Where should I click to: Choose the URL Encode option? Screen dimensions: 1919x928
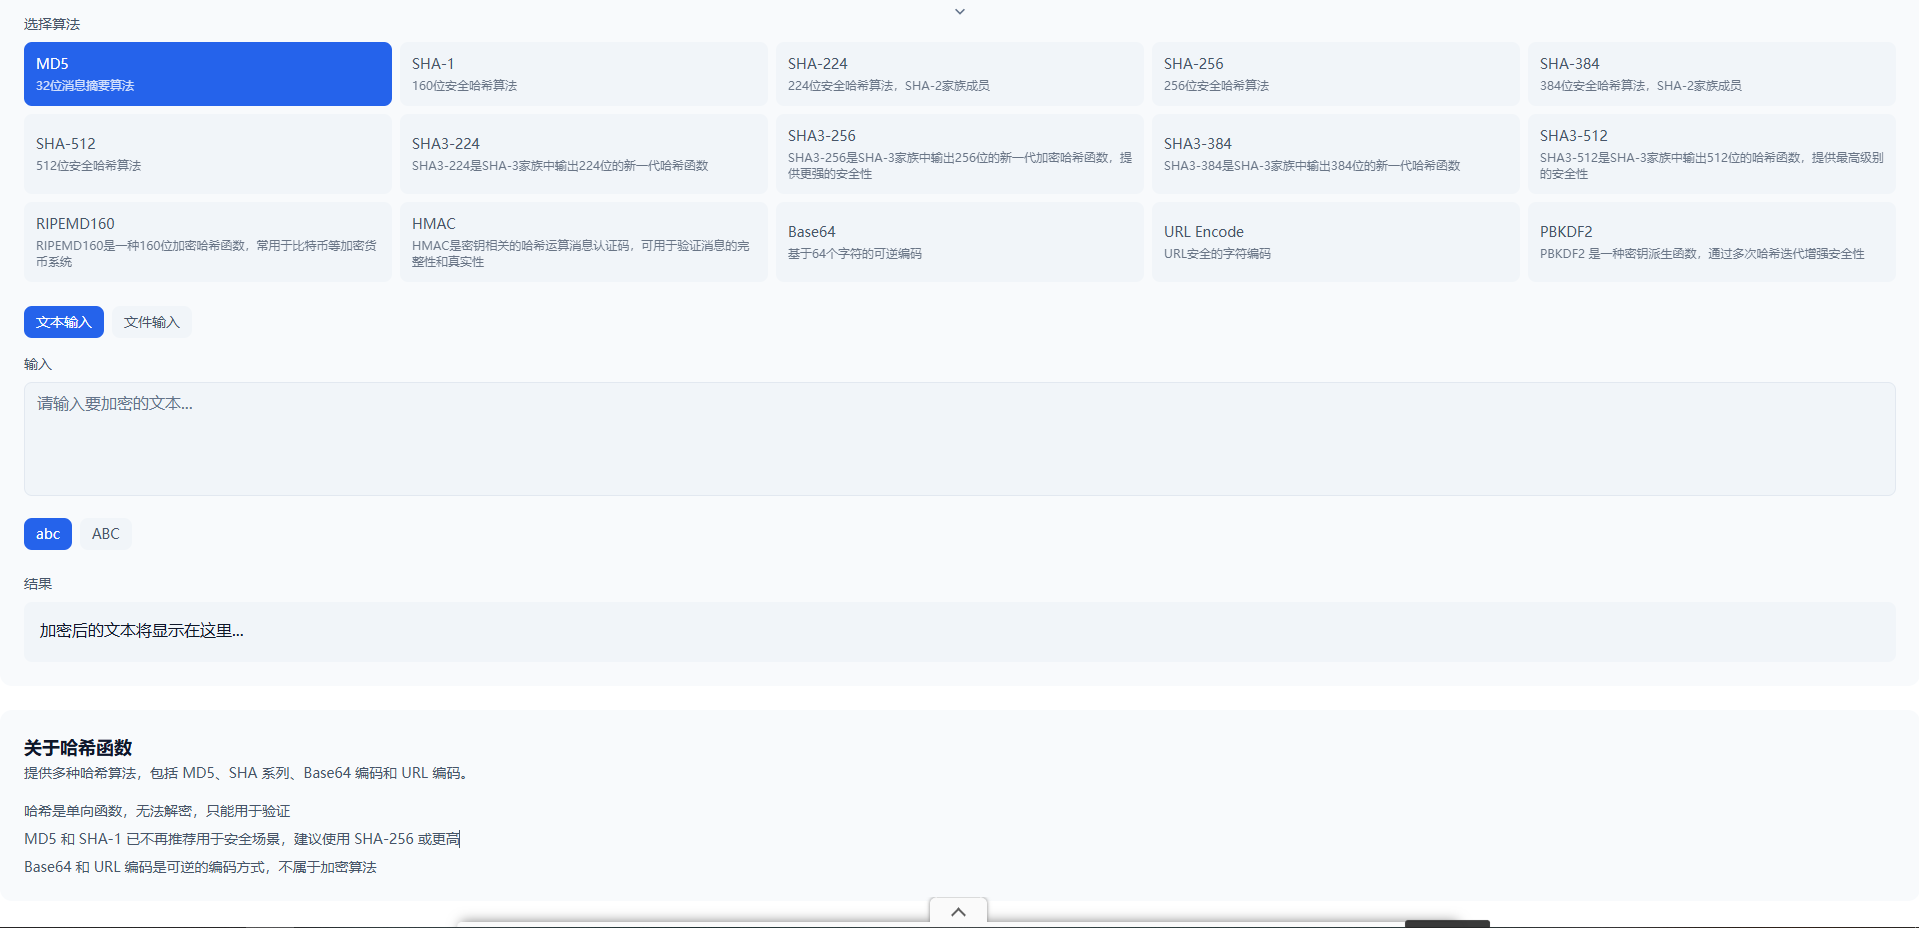pyautogui.click(x=1335, y=242)
